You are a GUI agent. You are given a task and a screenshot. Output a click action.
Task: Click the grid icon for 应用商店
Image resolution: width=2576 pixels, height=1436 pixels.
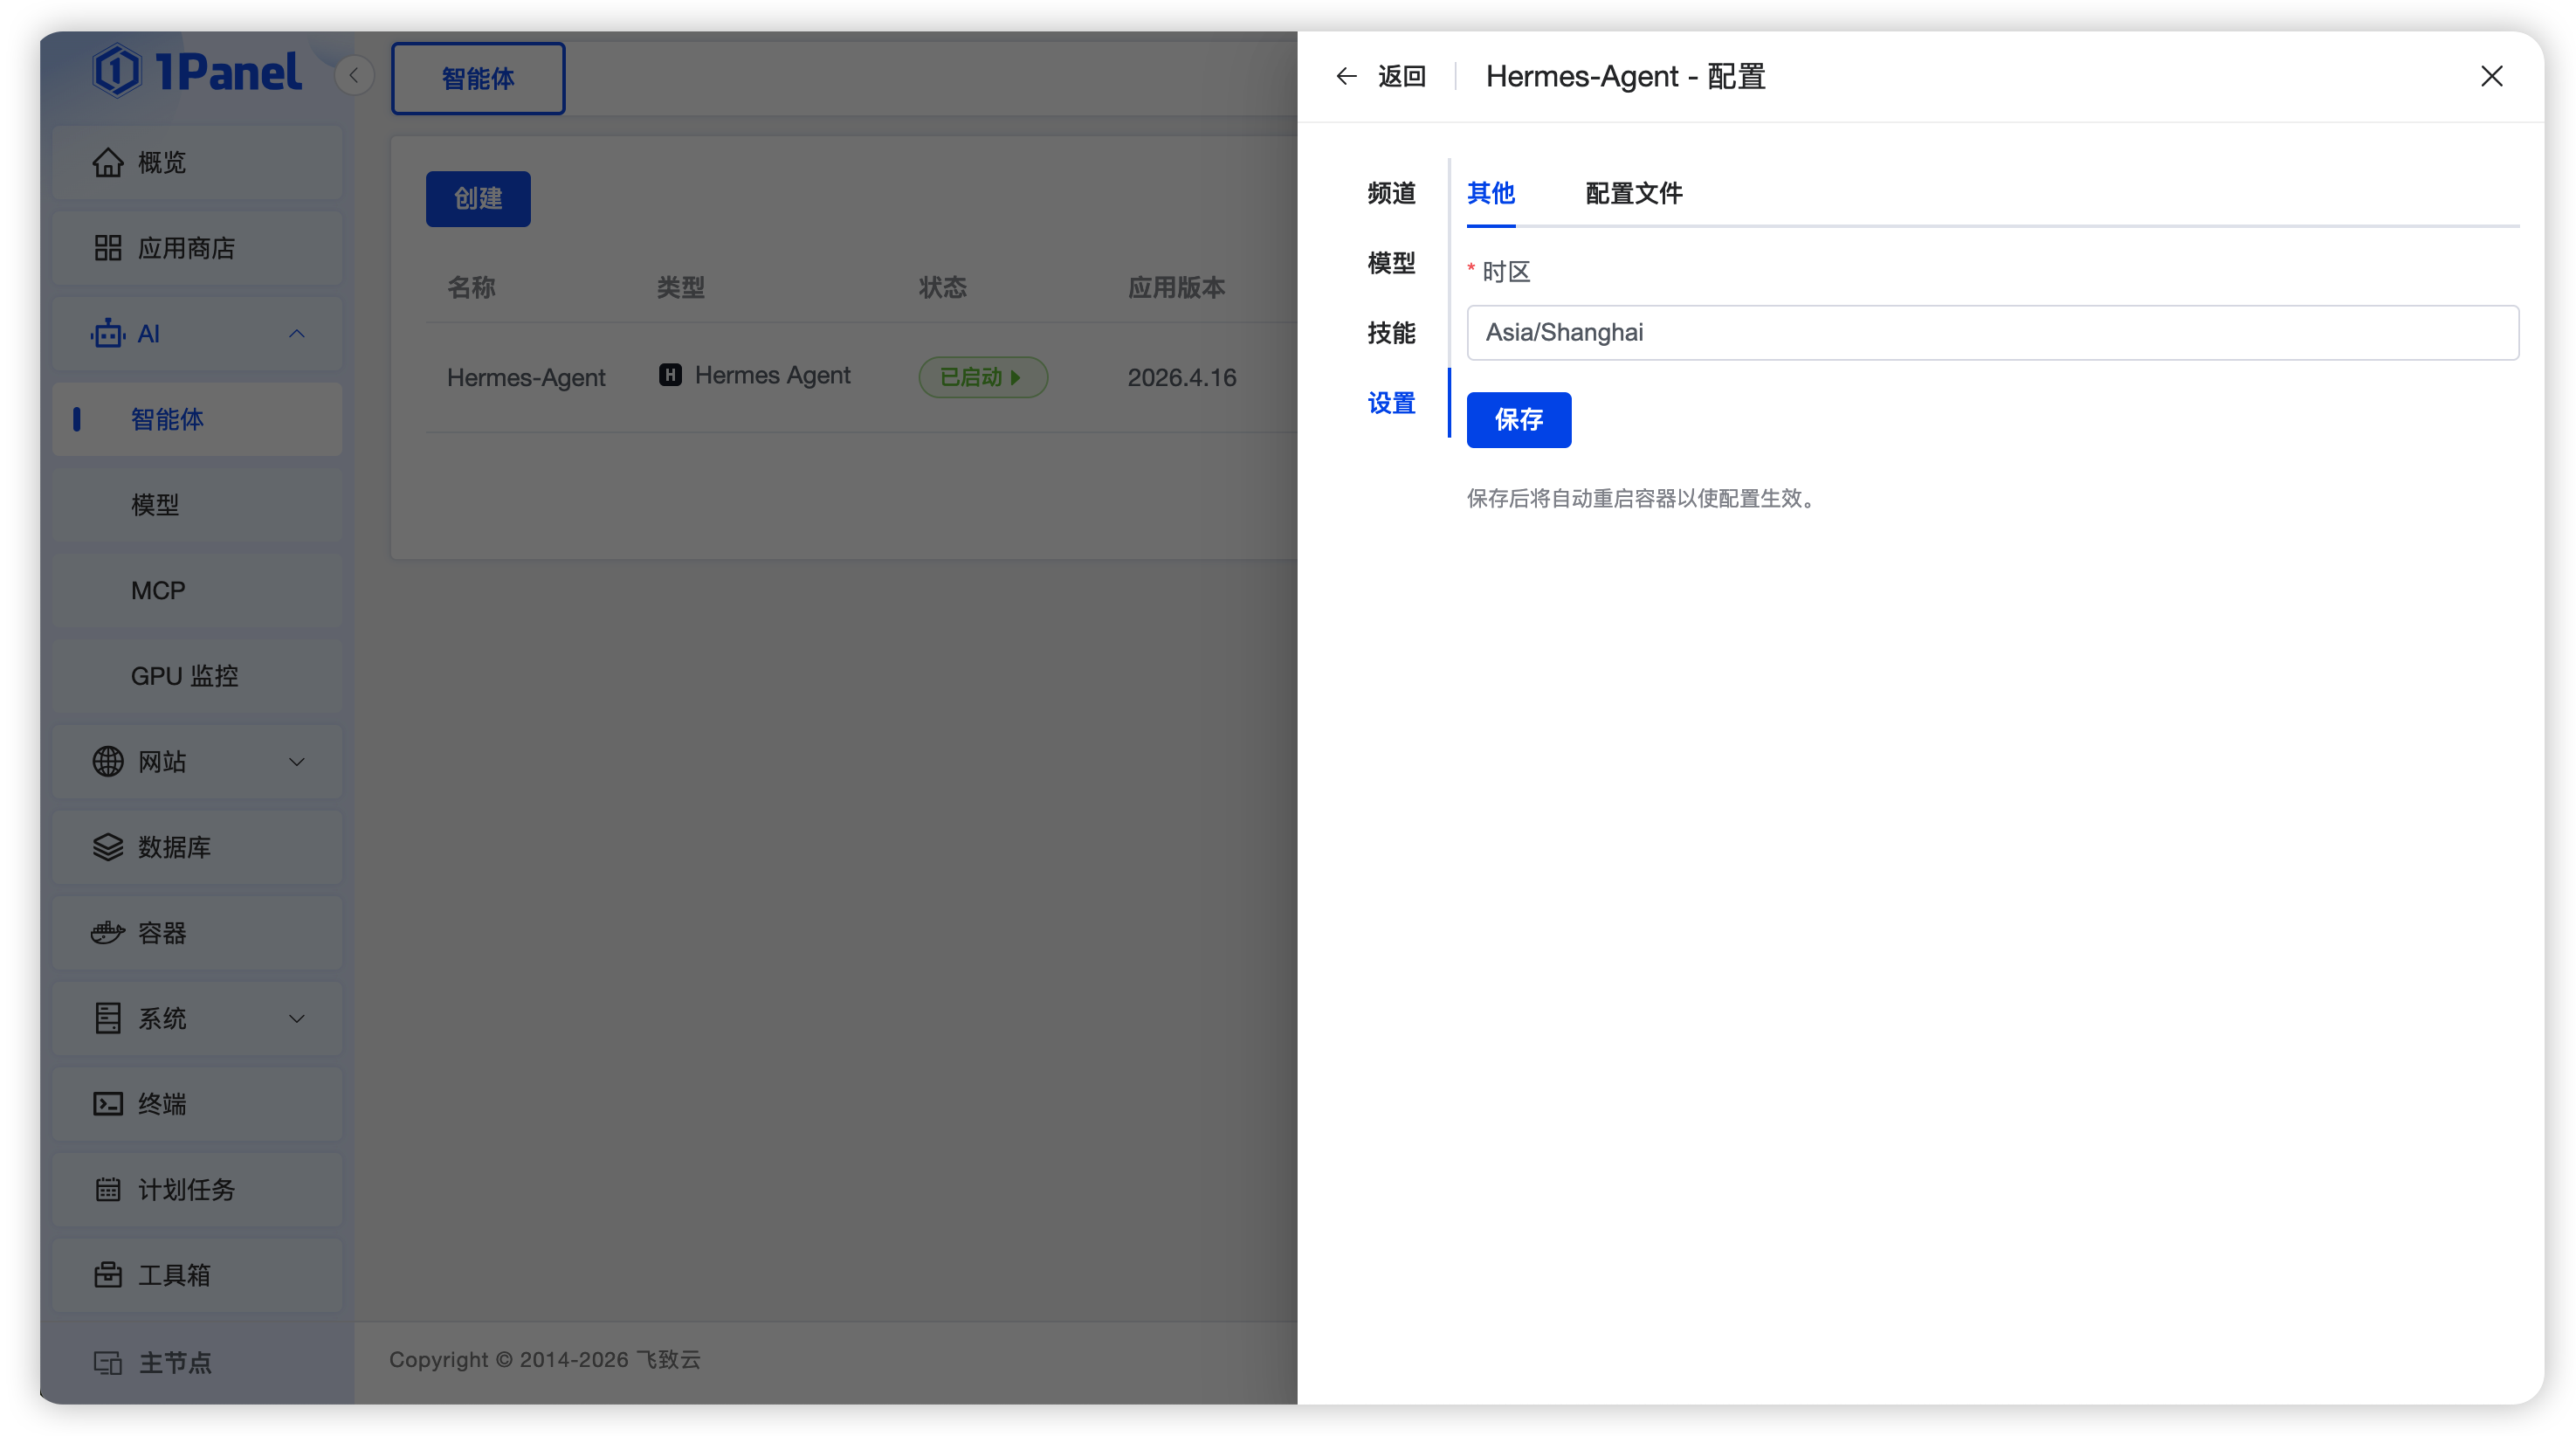point(108,248)
